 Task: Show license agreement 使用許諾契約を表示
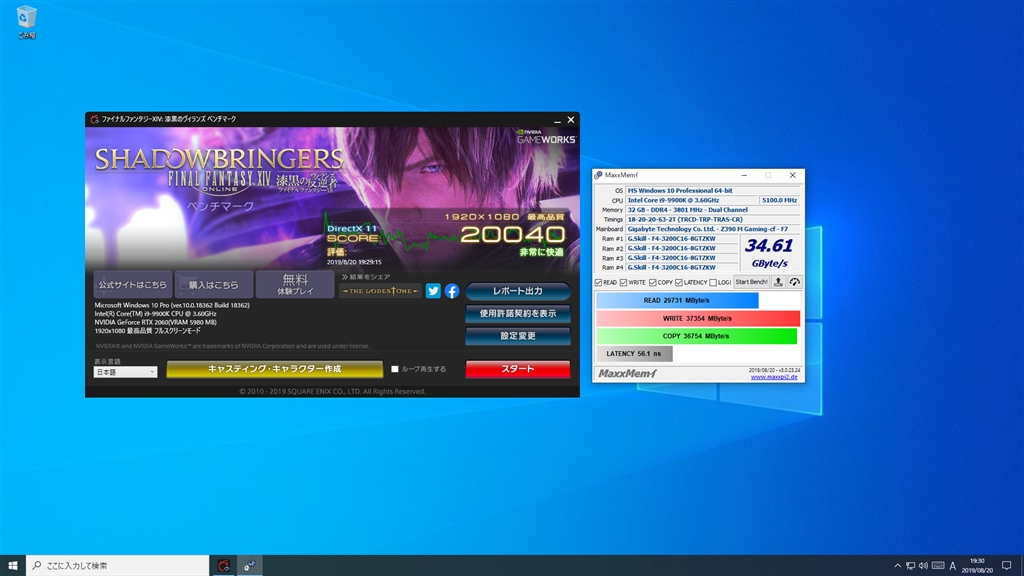pos(518,313)
